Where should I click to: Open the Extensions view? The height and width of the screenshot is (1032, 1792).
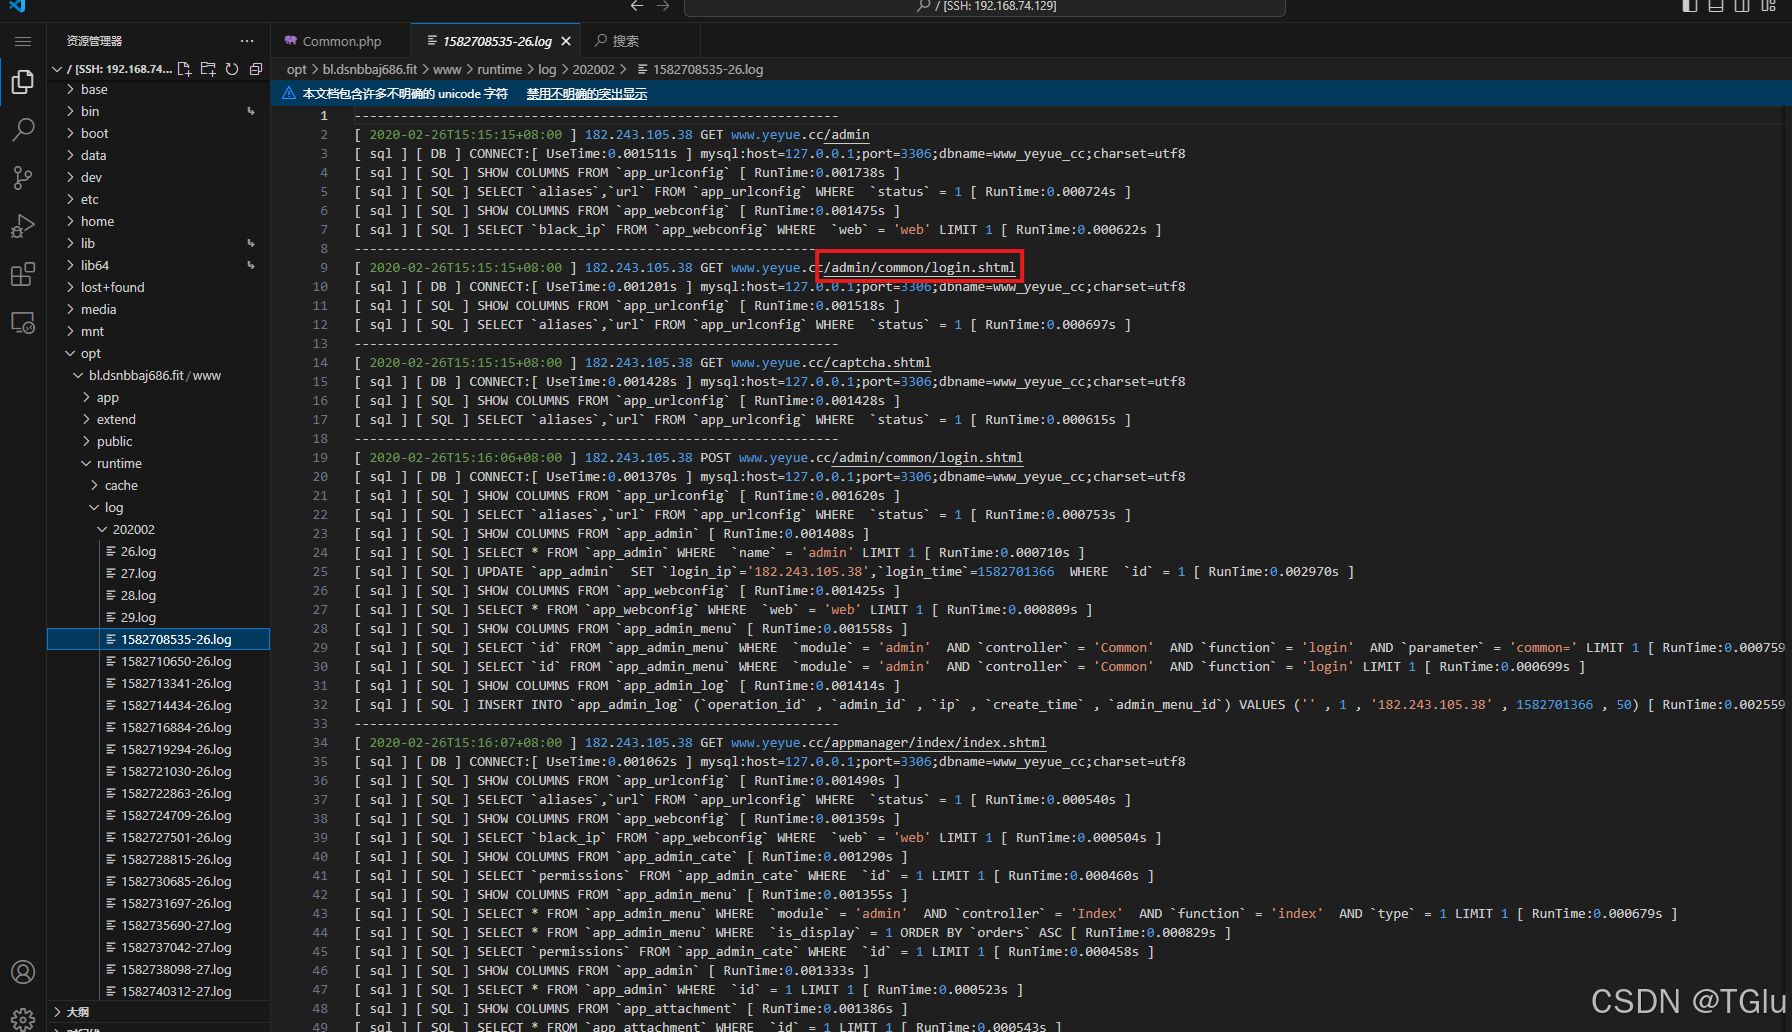pos(23,274)
